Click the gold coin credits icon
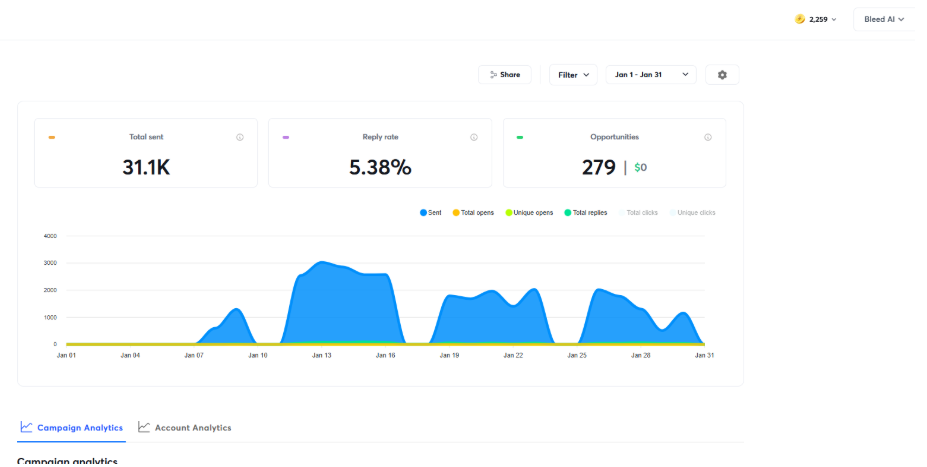Image resolution: width=927 pixels, height=467 pixels. tap(799, 19)
